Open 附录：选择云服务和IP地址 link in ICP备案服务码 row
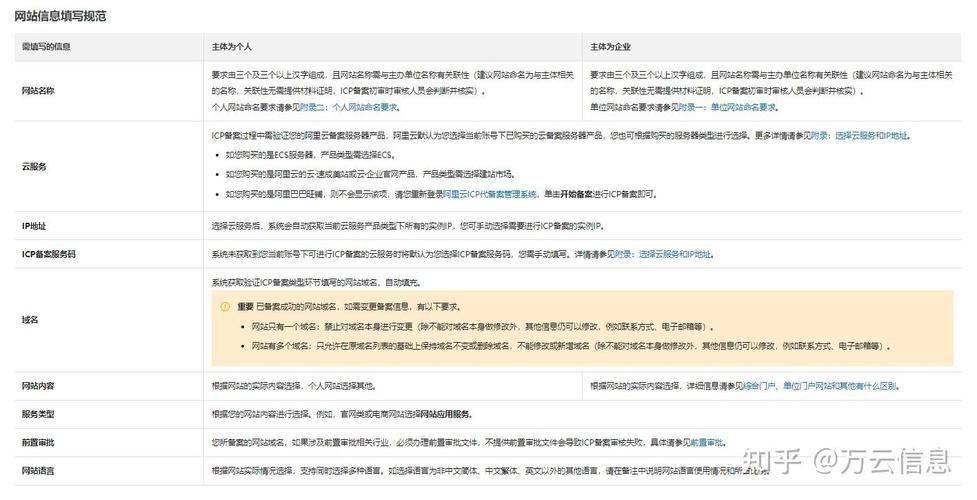Viewport: 977px width, 500px height. point(662,254)
